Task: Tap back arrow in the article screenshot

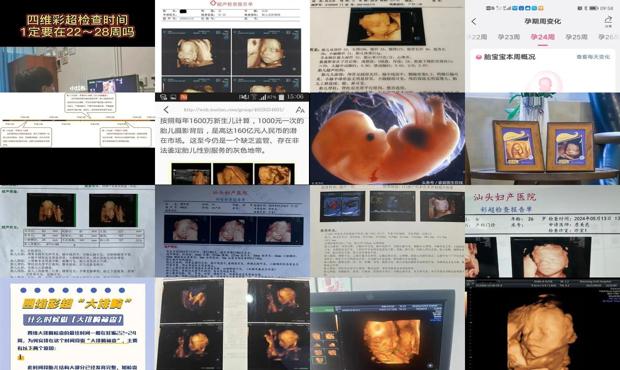Action: pos(166,110)
